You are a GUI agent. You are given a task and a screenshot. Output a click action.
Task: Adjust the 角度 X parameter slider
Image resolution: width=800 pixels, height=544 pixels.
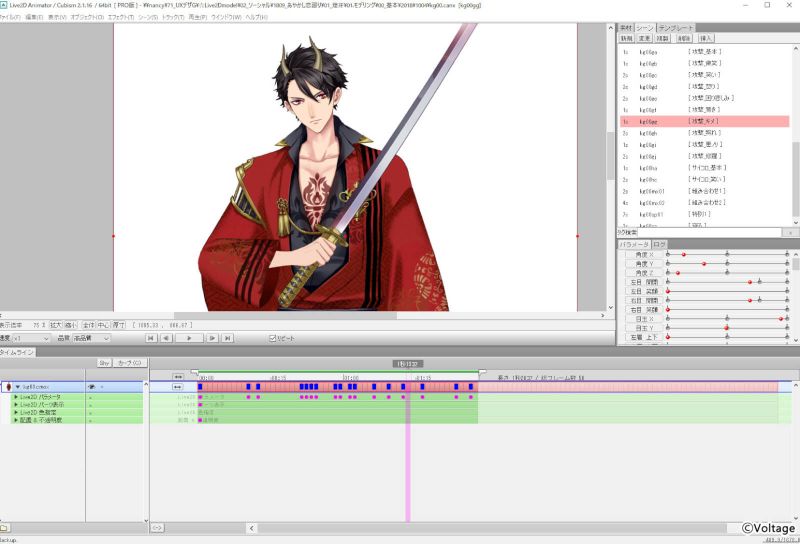point(727,254)
